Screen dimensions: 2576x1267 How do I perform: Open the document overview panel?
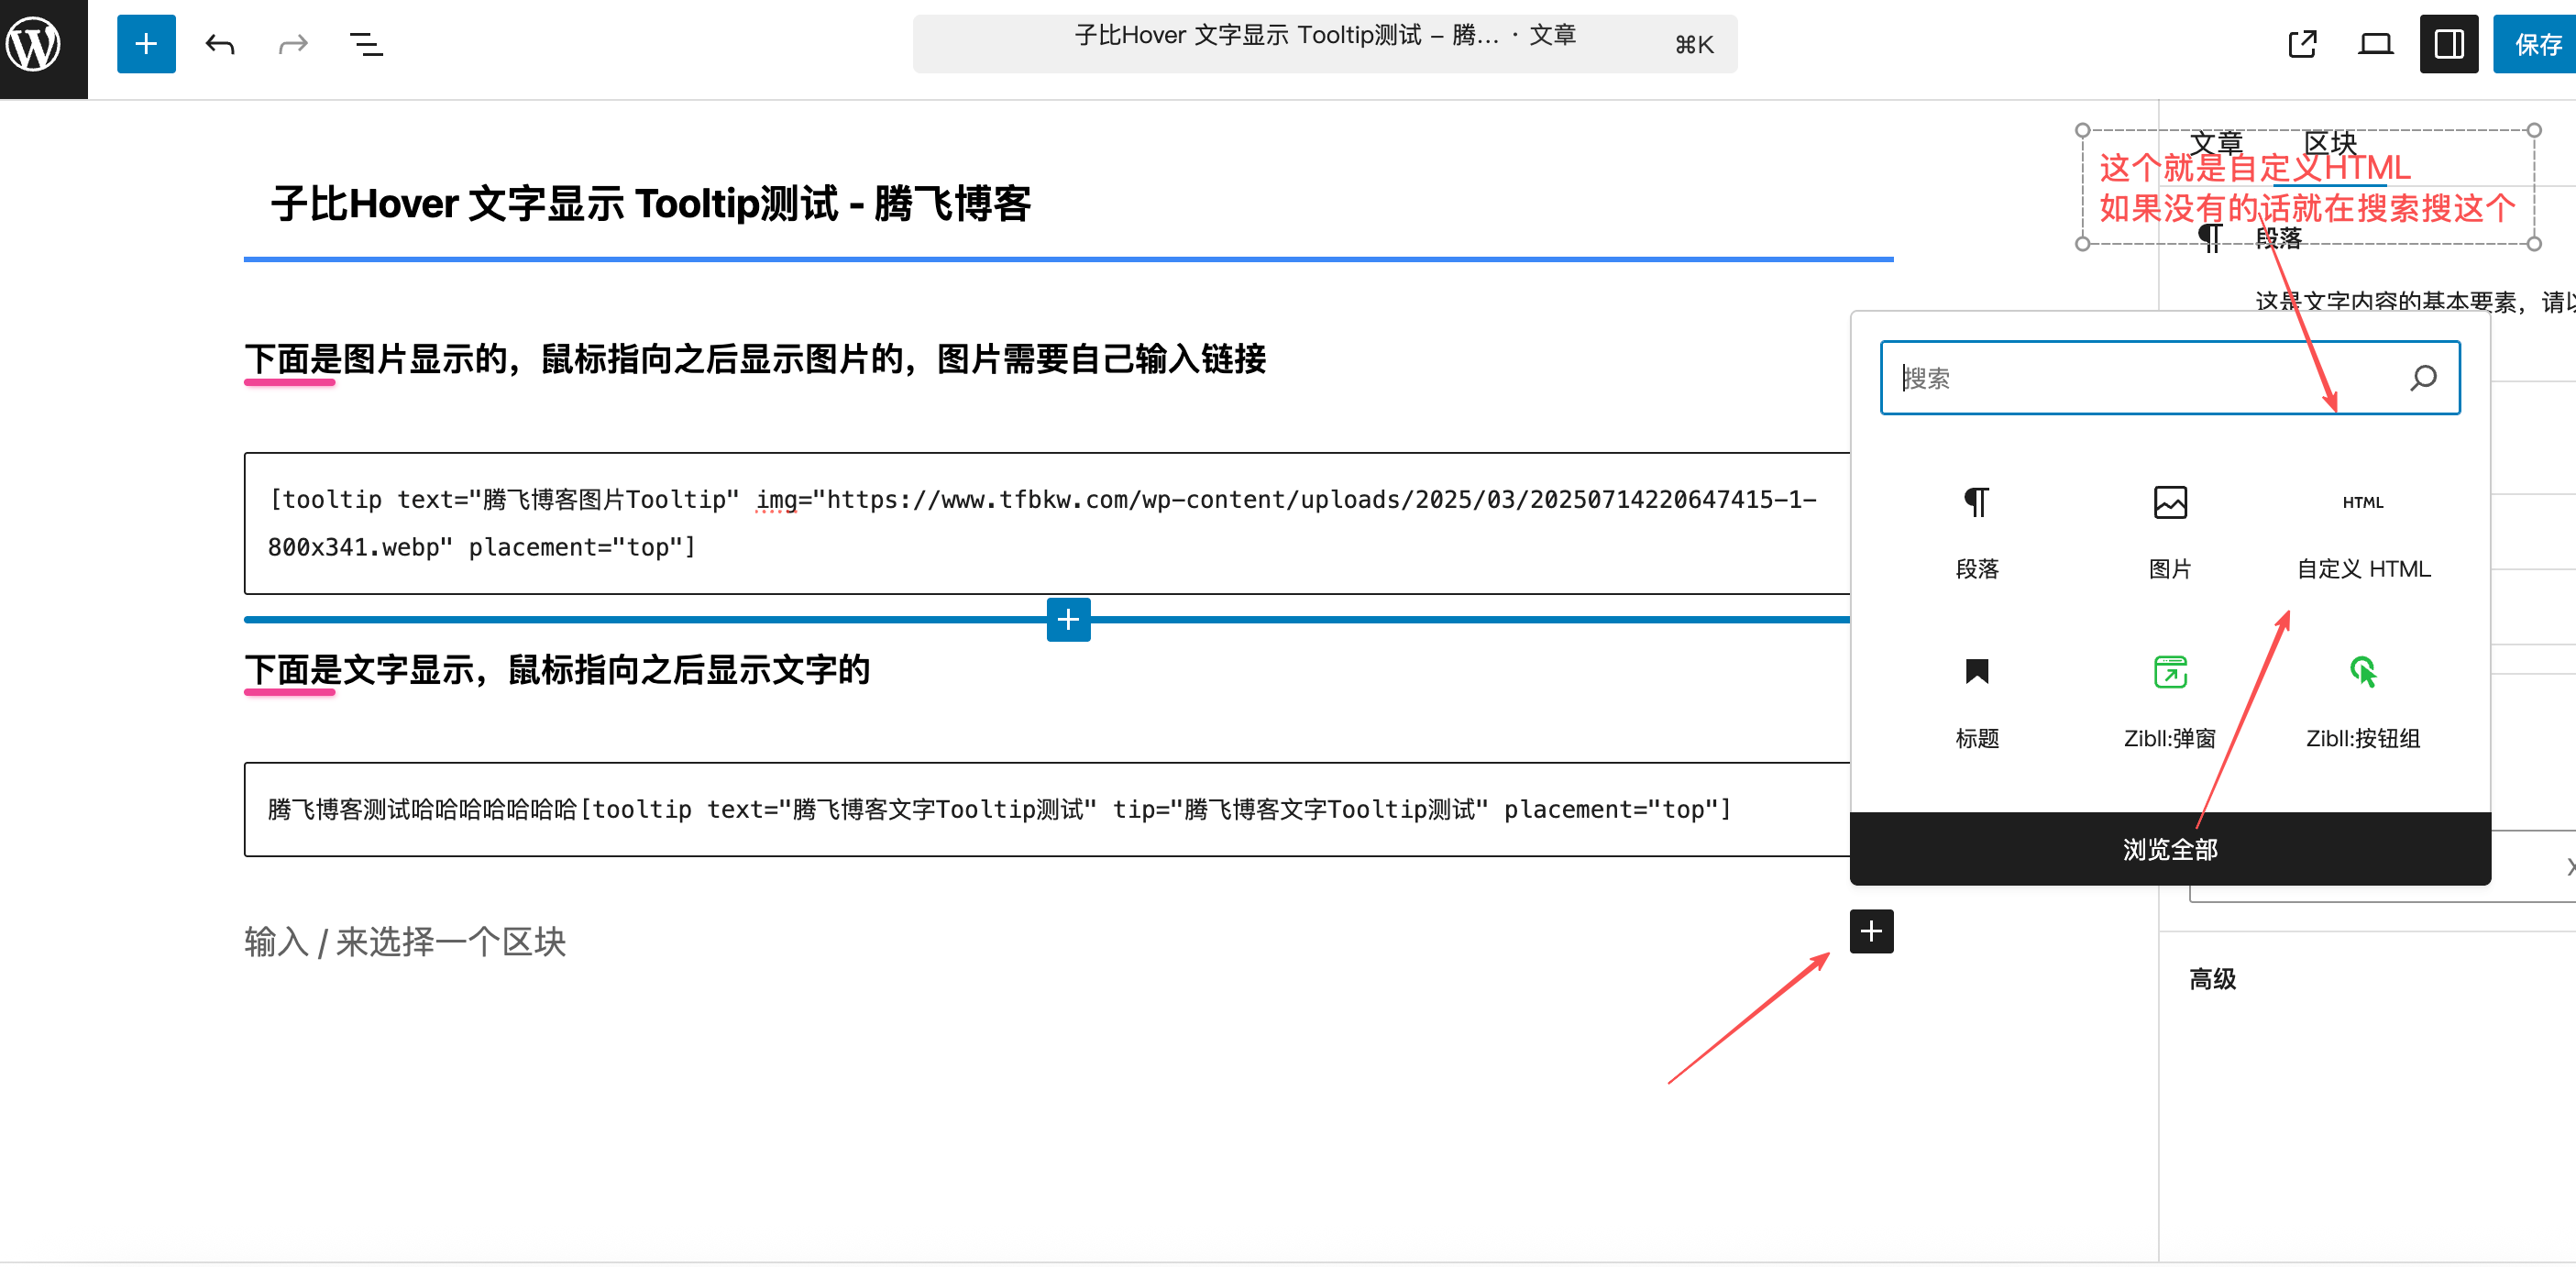pyautogui.click(x=365, y=44)
